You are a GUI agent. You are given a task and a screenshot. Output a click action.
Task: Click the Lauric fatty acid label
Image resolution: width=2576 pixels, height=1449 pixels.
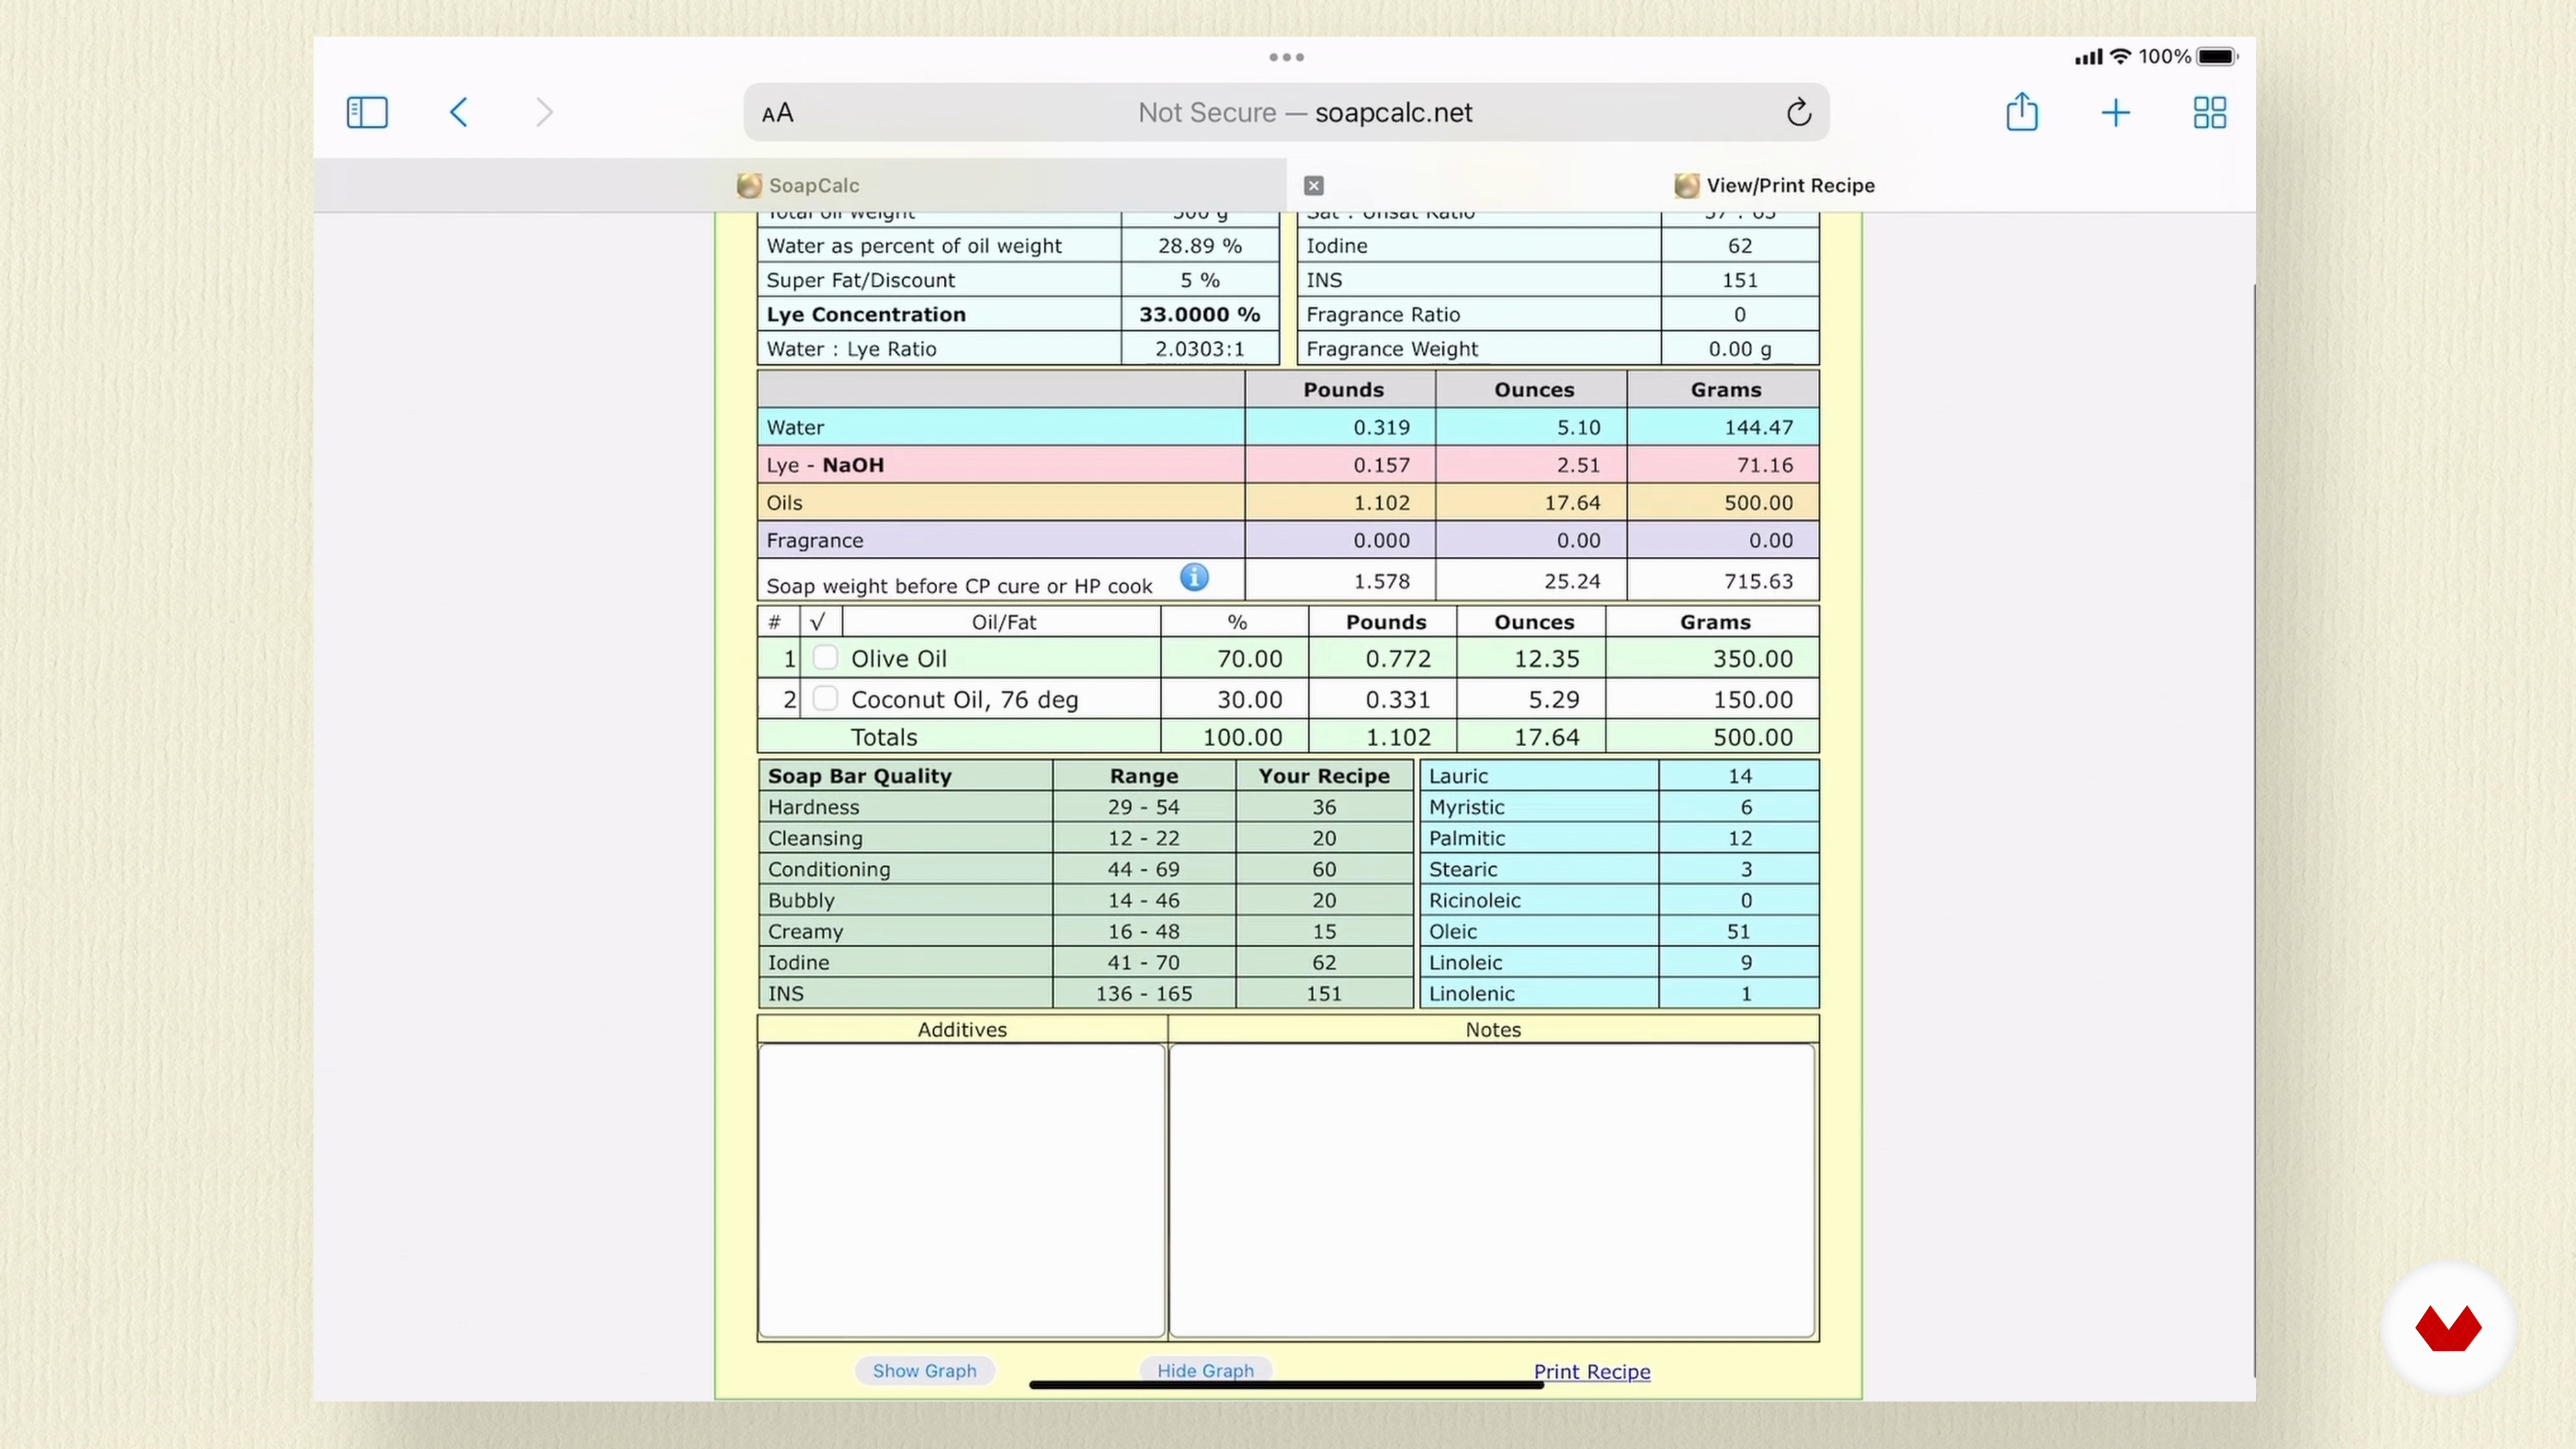(1458, 776)
